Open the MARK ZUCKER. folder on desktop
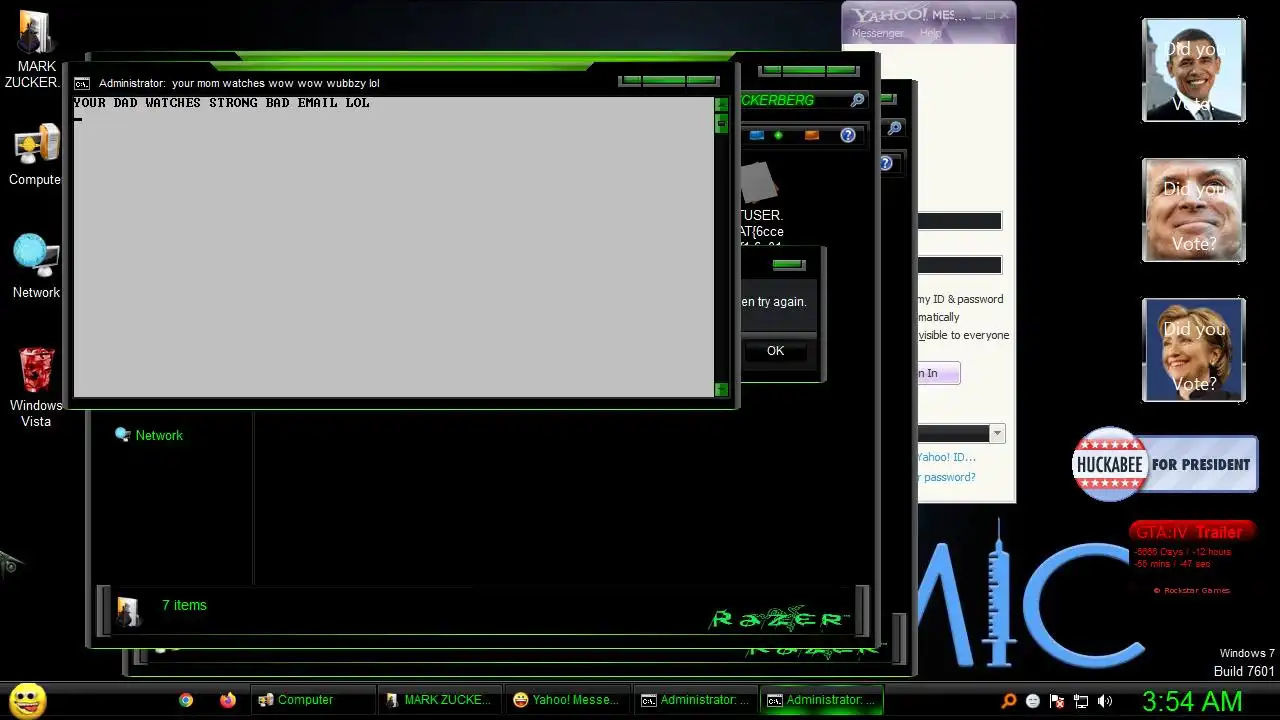The height and width of the screenshot is (720, 1280). [36, 48]
